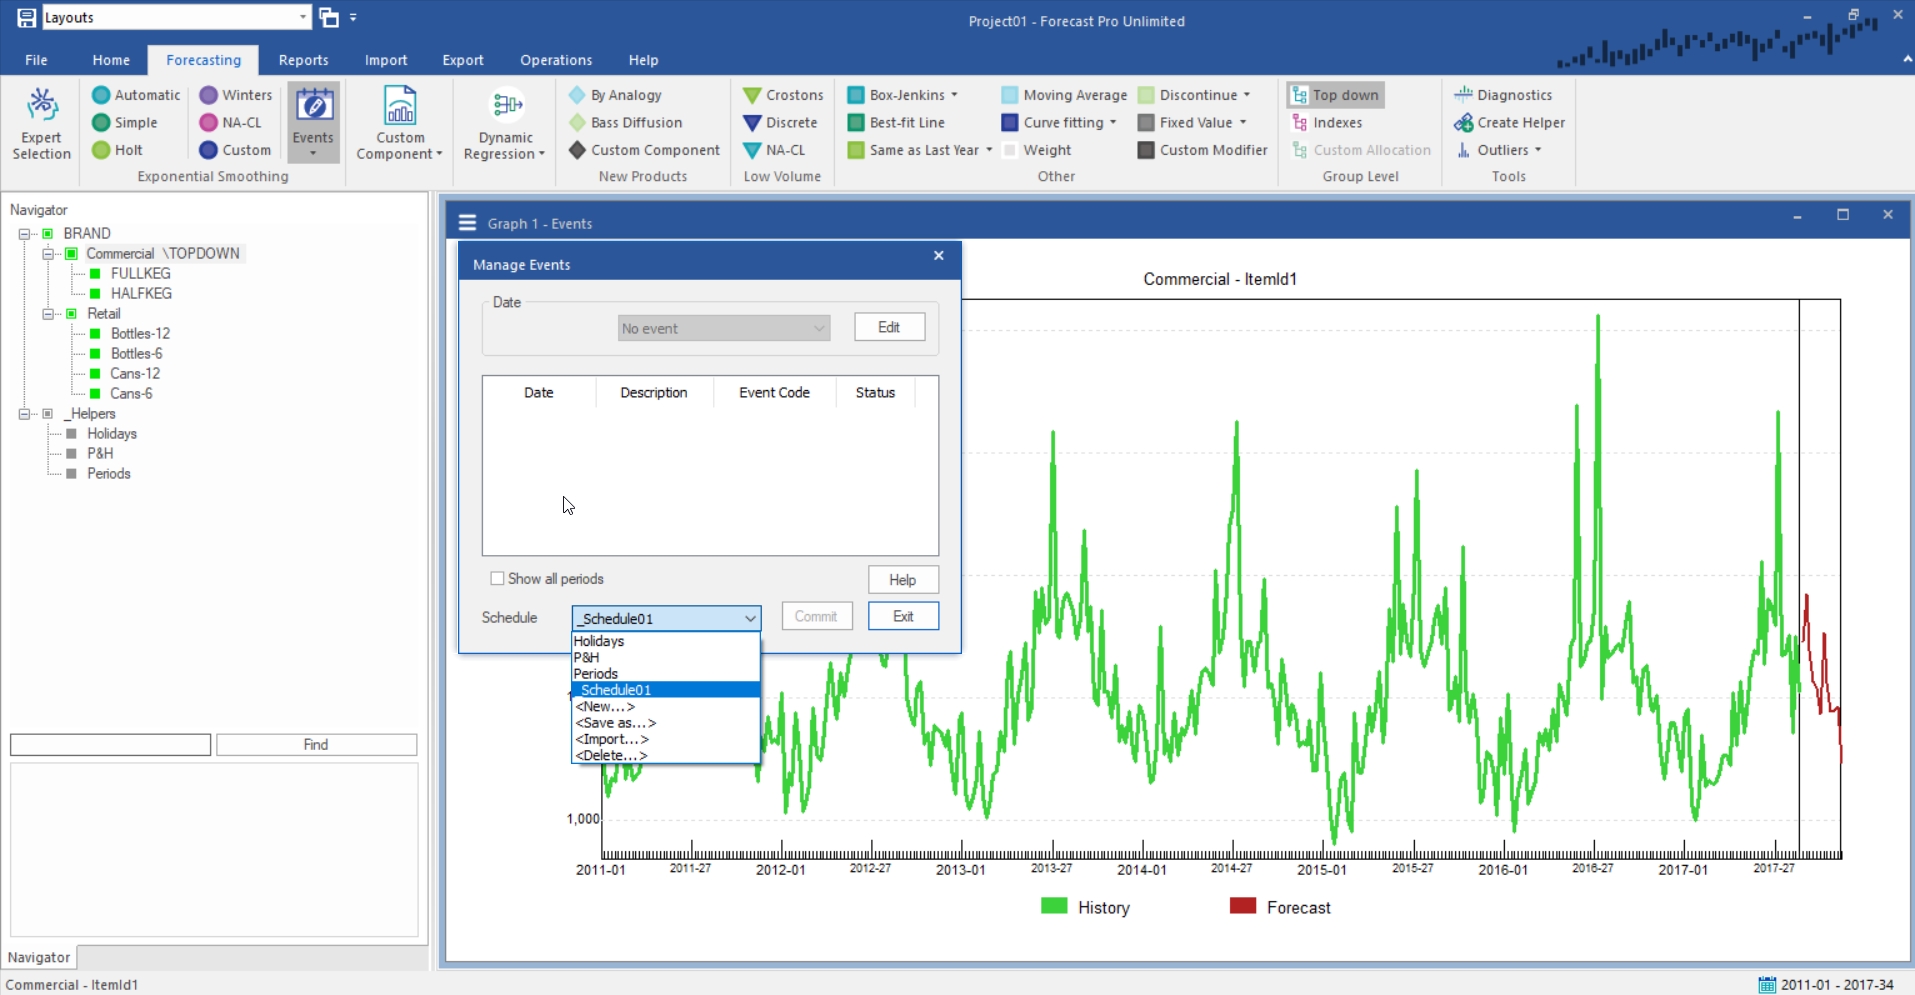Image resolution: width=1915 pixels, height=995 pixels.
Task: Apply the Crostons low volume model
Action: [783, 95]
